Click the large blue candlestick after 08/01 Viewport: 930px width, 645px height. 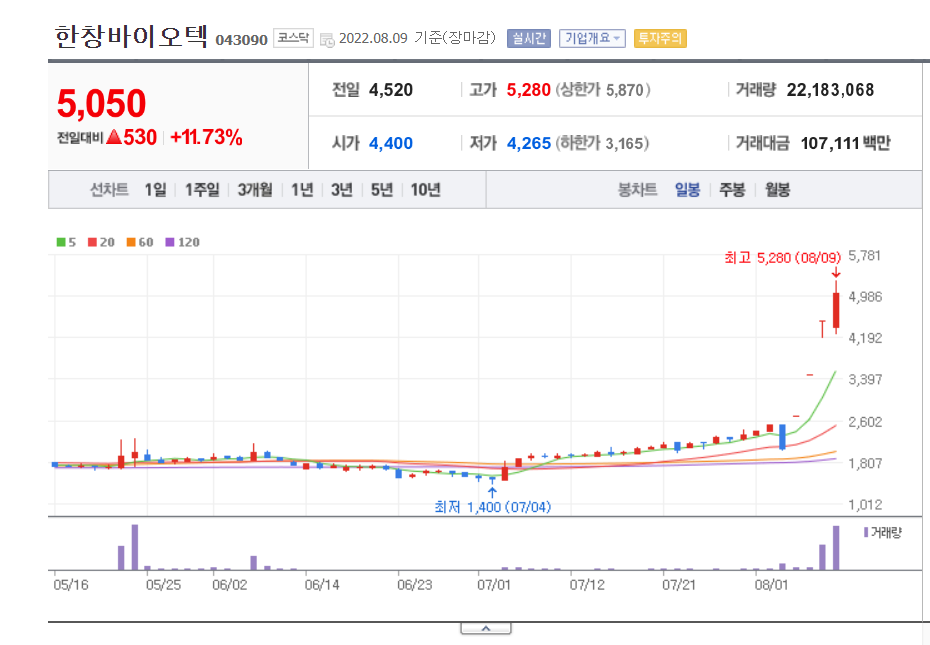point(782,437)
